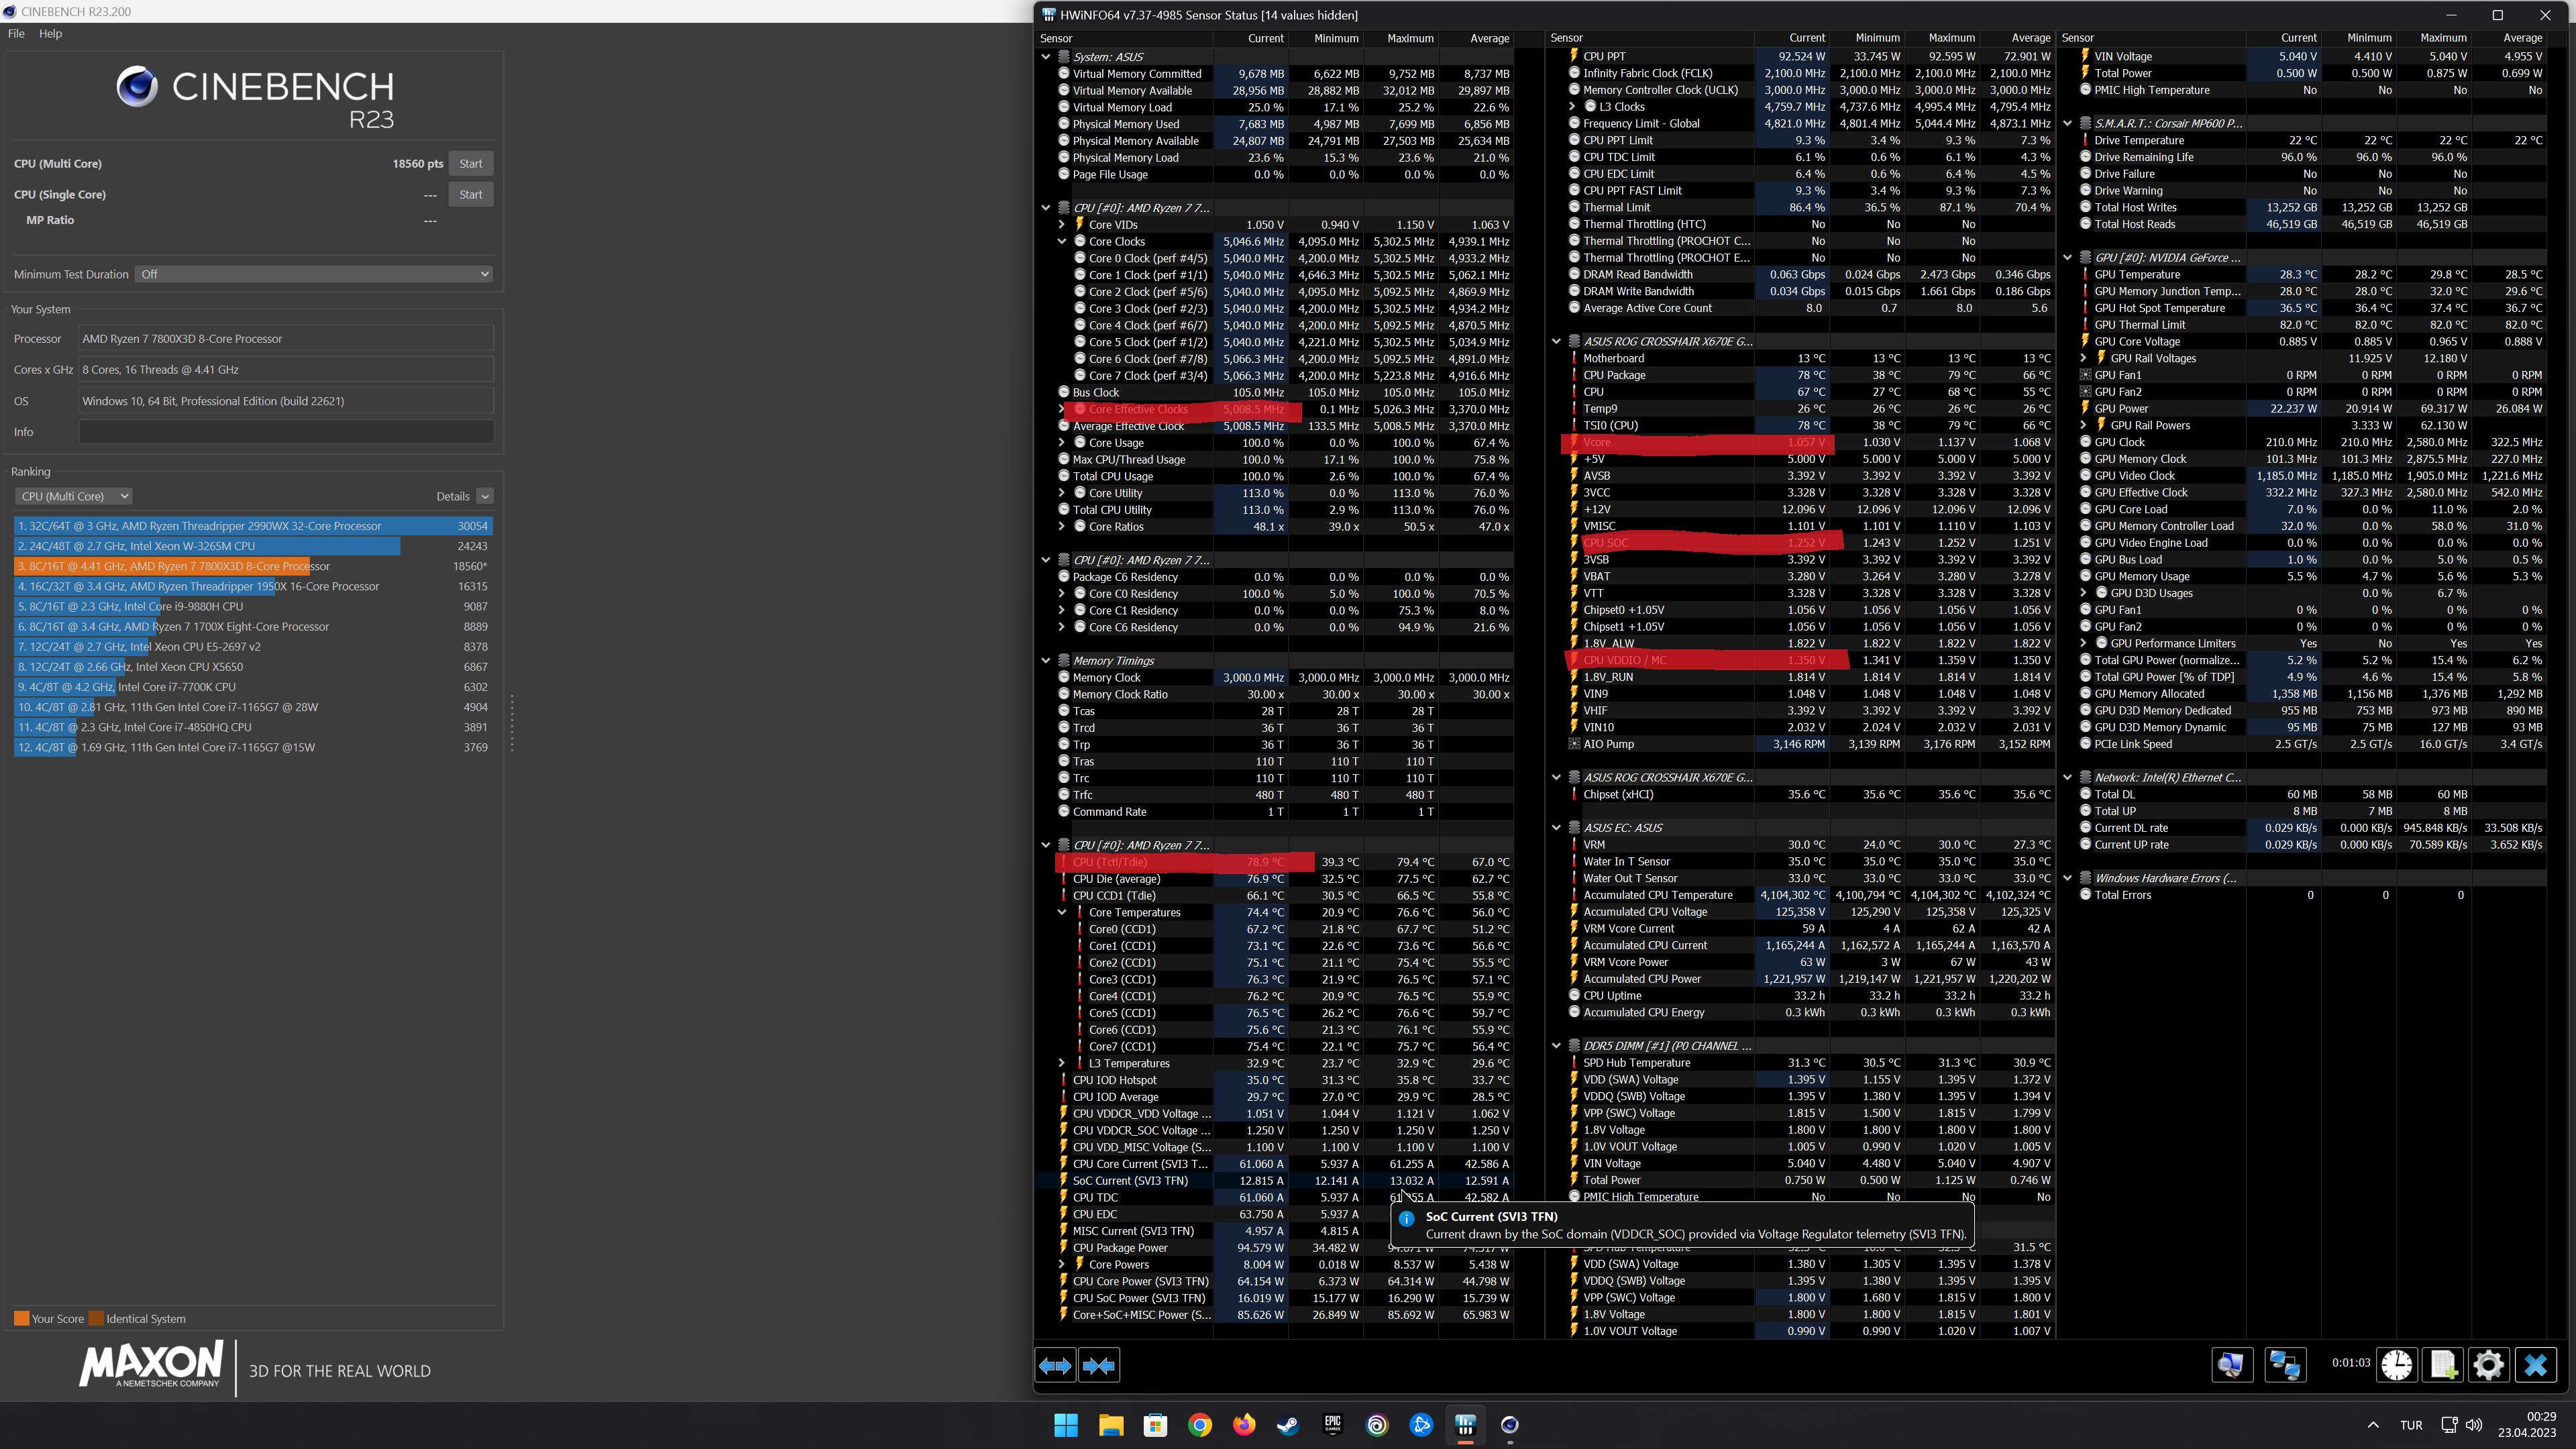Collapse the Core Temperatures node
Image resolution: width=2576 pixels, height=1449 pixels.
(x=1062, y=912)
